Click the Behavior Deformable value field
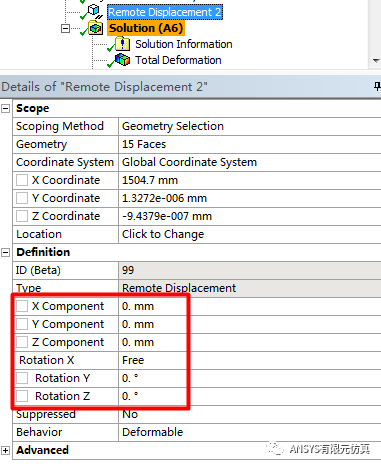 point(250,432)
